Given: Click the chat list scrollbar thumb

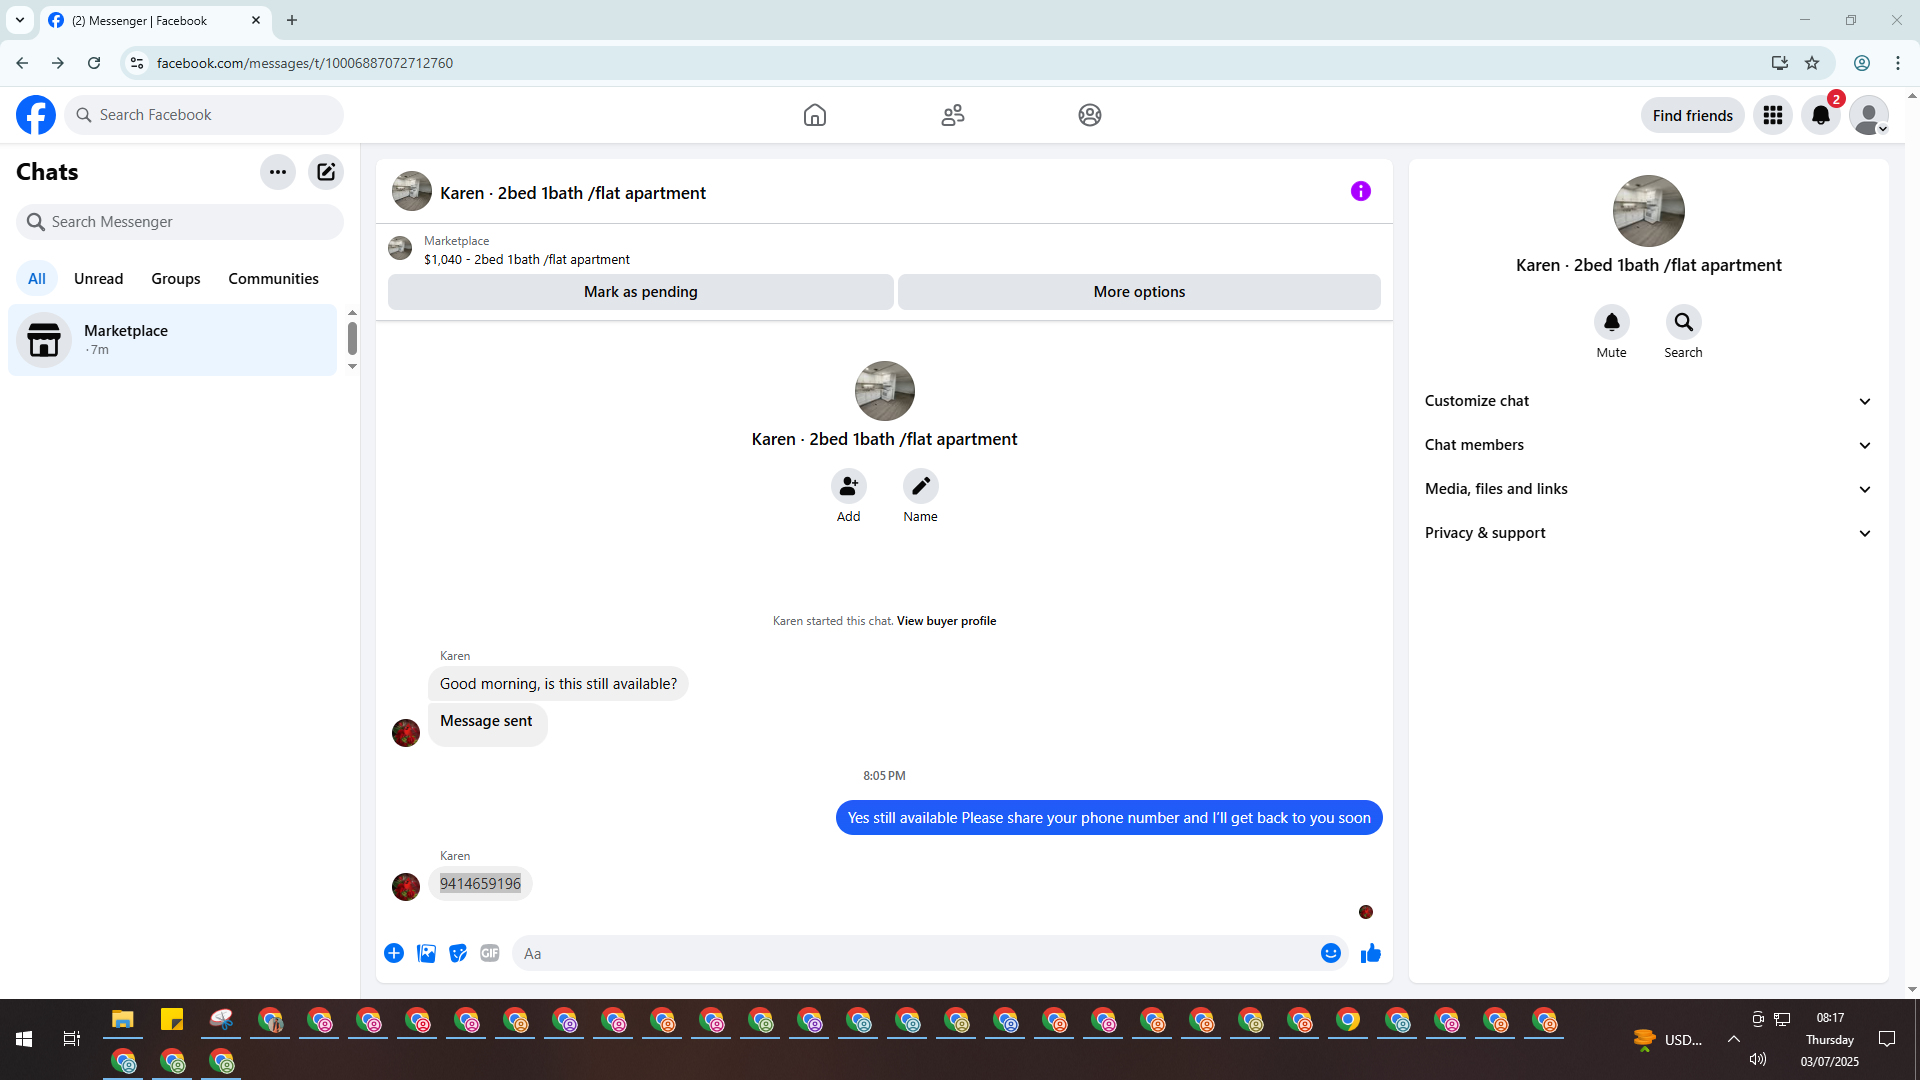Looking at the screenshot, I should click(x=352, y=338).
